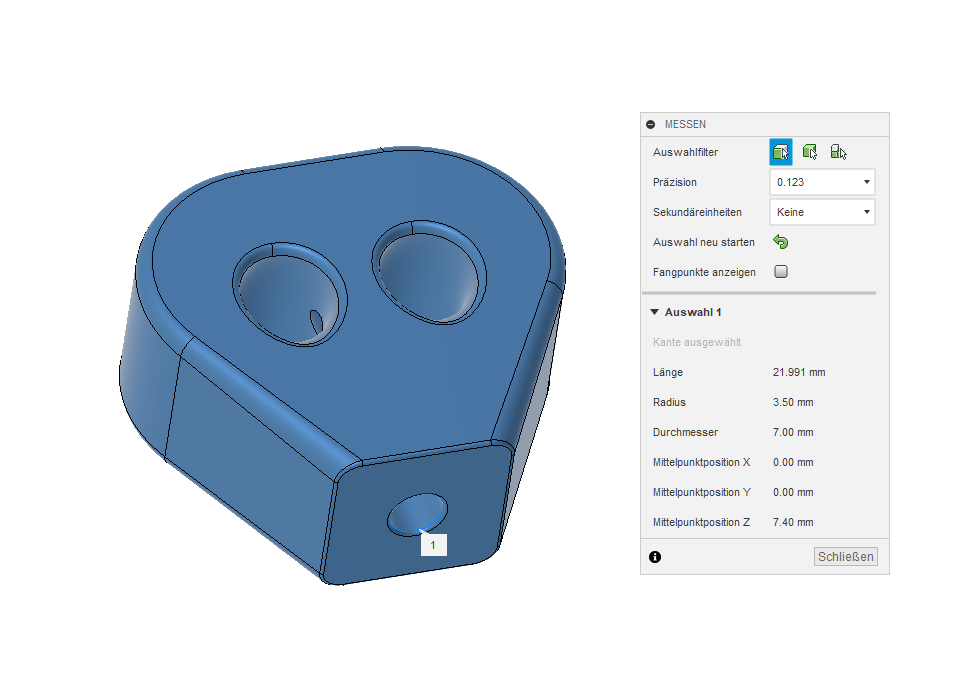
Task: Click the Länge value 21.991 mm
Action: click(x=799, y=372)
